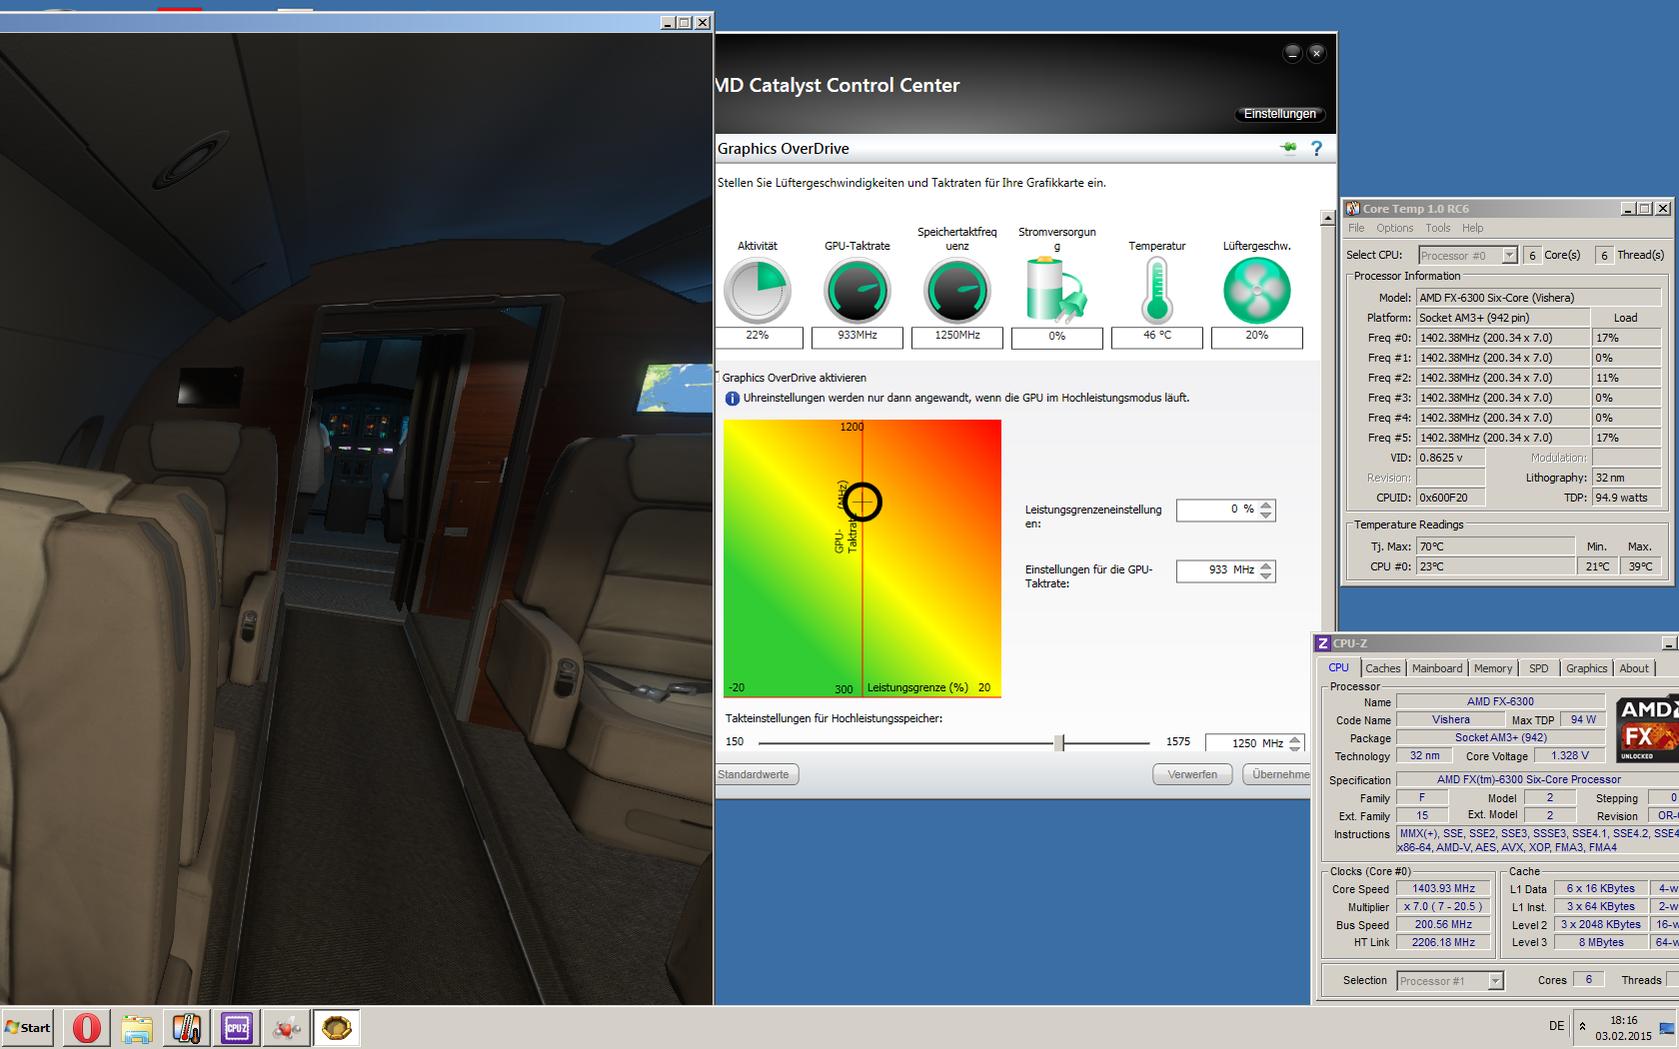The height and width of the screenshot is (1049, 1679).
Task: Switch to the Graphics tab in CPU-Z
Action: tap(1587, 668)
